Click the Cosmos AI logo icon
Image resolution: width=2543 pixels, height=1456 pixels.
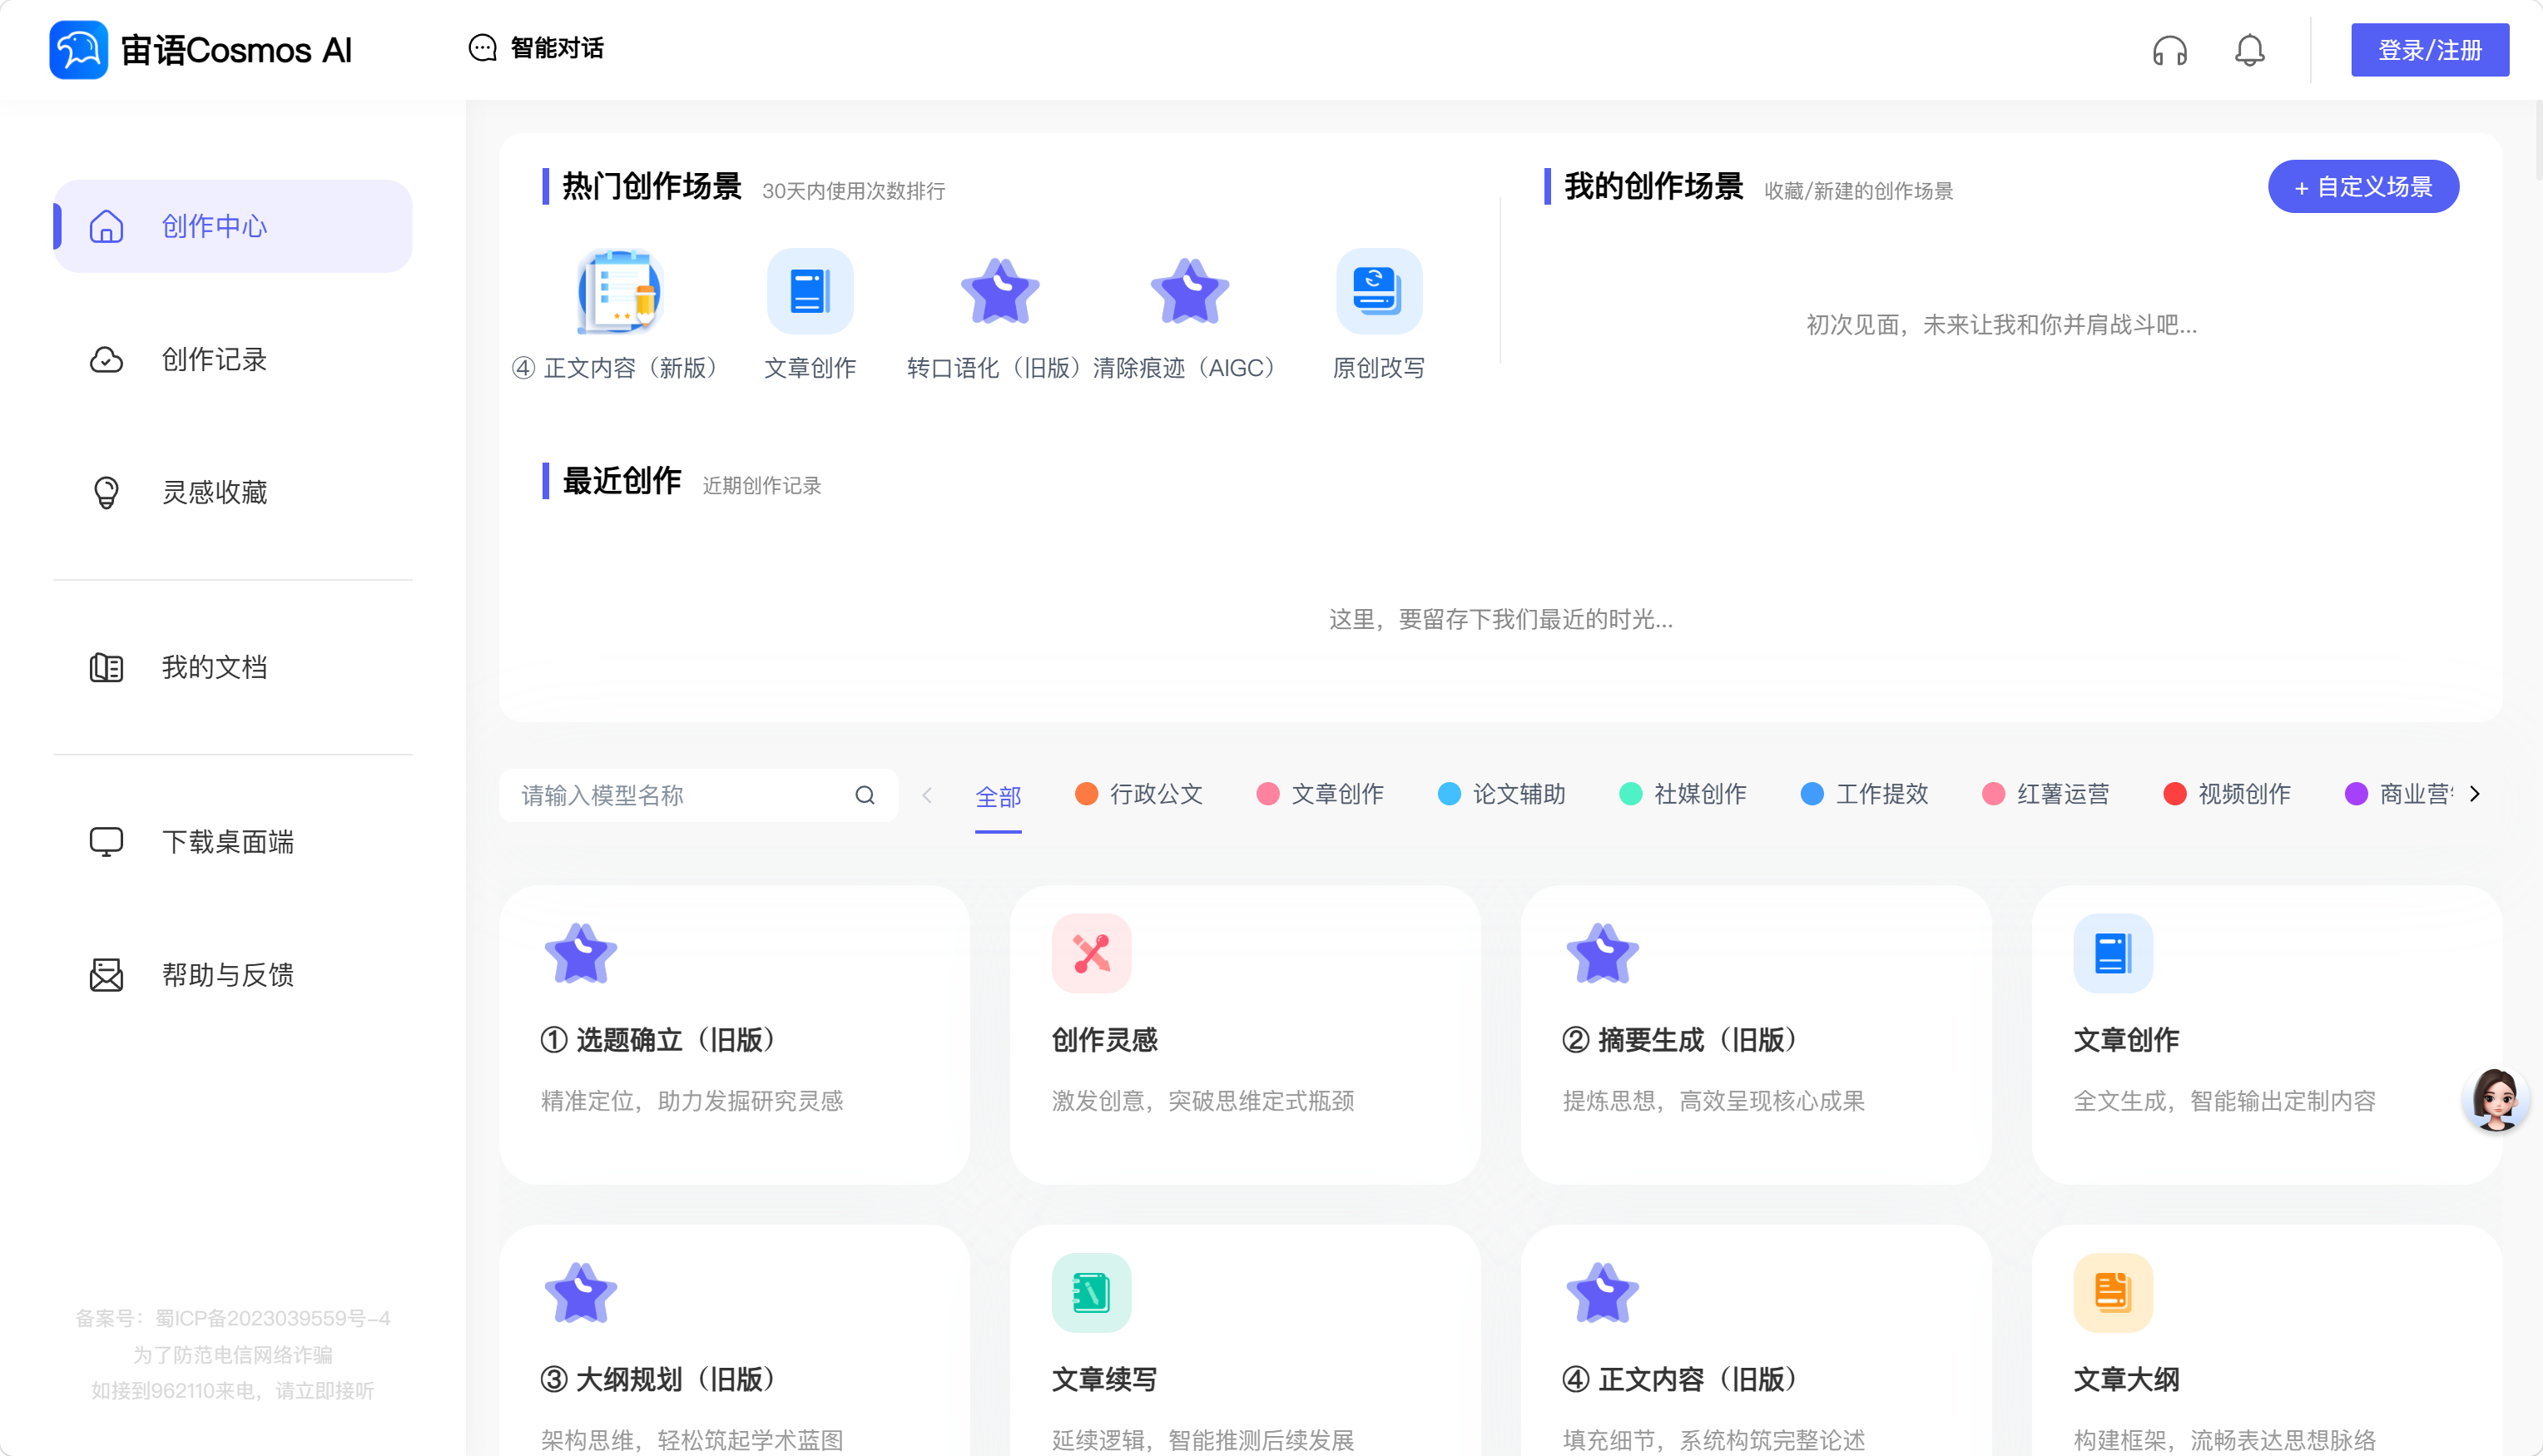[78, 49]
